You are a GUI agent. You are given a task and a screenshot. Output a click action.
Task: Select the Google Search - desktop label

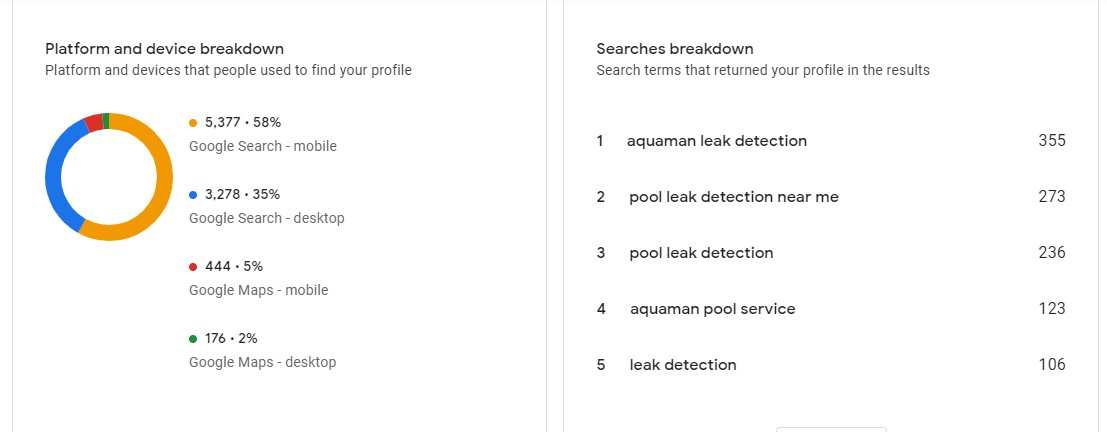point(266,218)
